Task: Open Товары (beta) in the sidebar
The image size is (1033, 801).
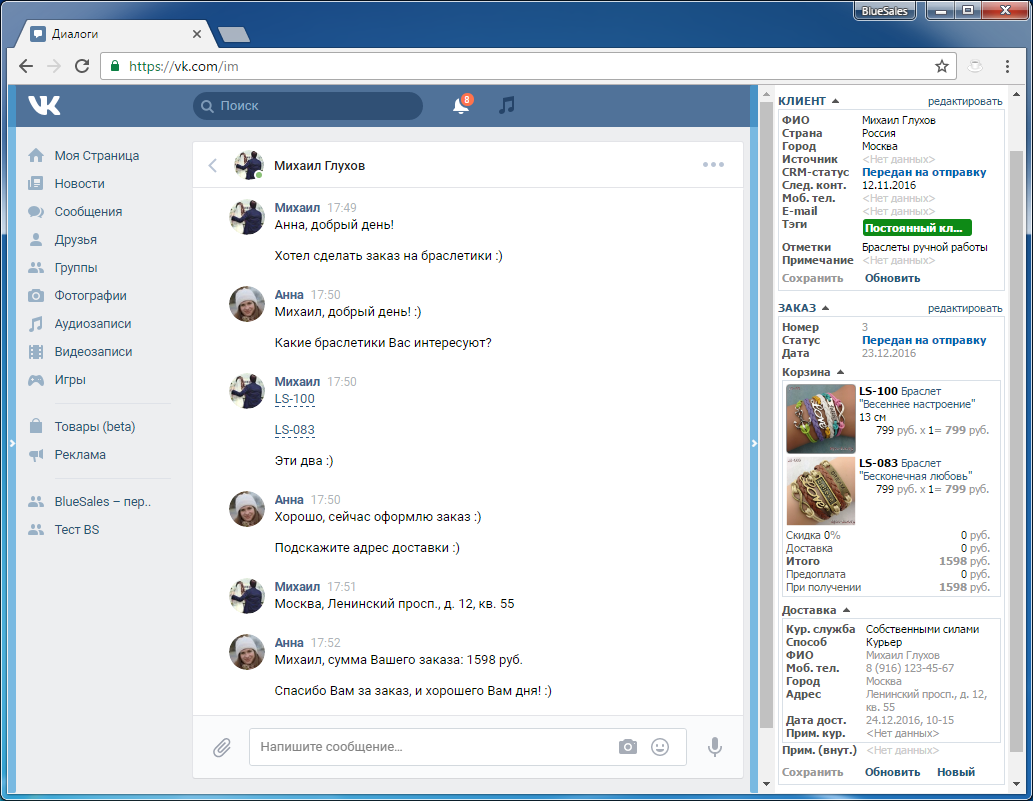Action: point(94,427)
